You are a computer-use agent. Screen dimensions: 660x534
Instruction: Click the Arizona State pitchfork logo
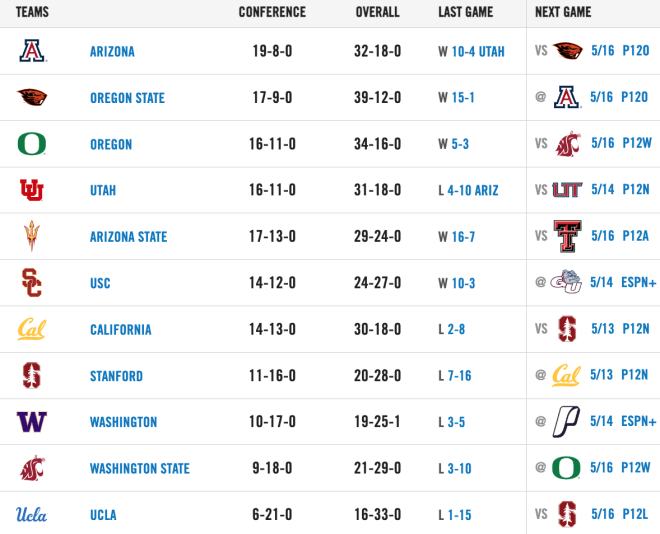pyautogui.click(x=32, y=236)
